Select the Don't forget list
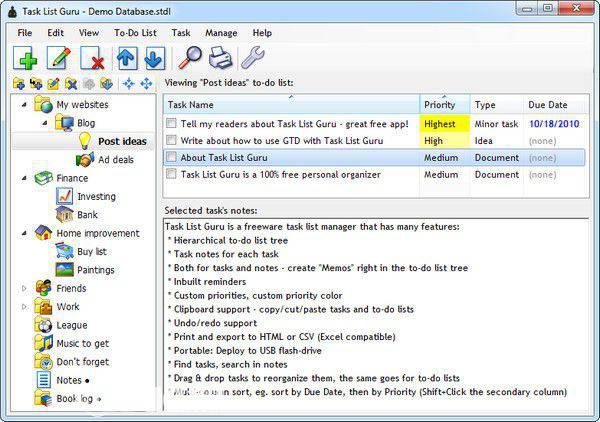 point(83,362)
